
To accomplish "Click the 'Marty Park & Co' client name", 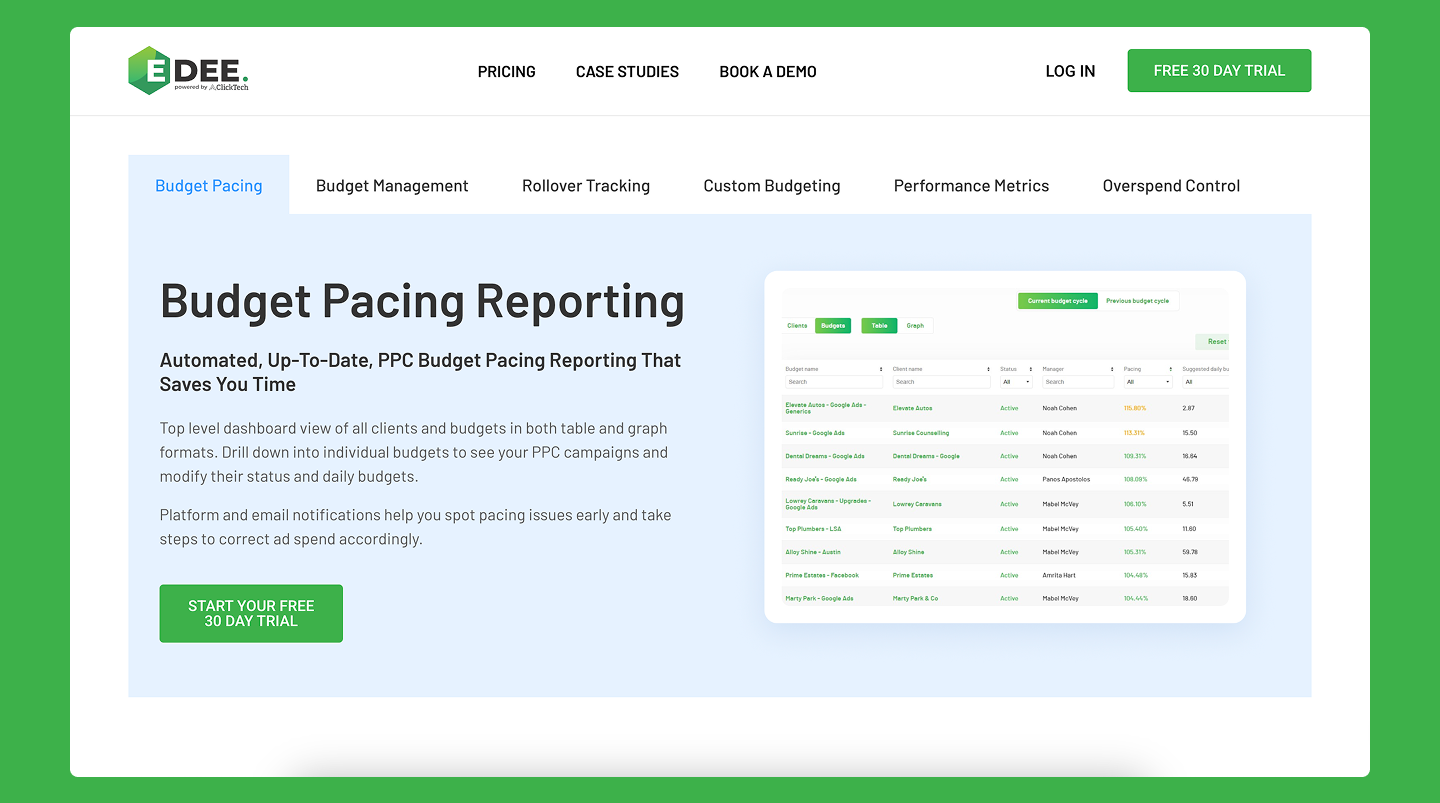I will pos(916,598).
